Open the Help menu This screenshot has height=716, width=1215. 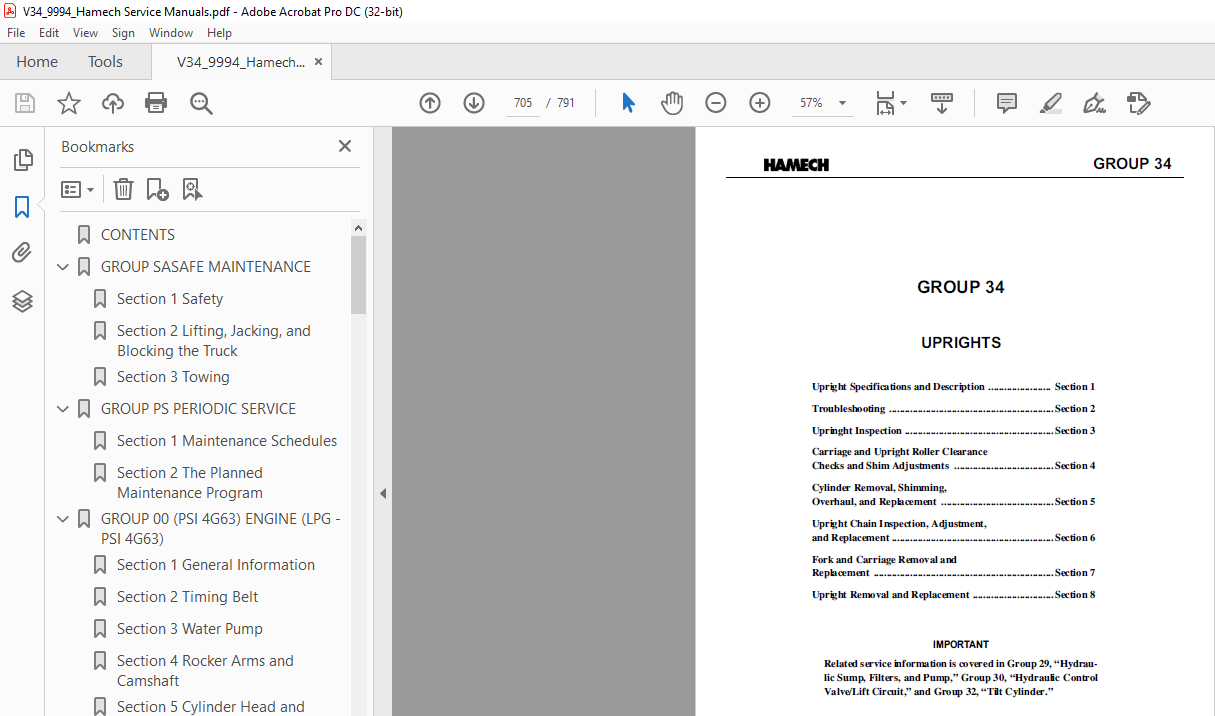pos(219,33)
